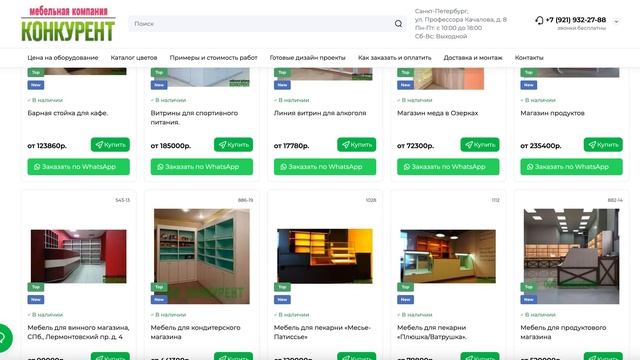Open Мебель для продуктового магазина title link
The width and height of the screenshot is (640, 360).
563,332
